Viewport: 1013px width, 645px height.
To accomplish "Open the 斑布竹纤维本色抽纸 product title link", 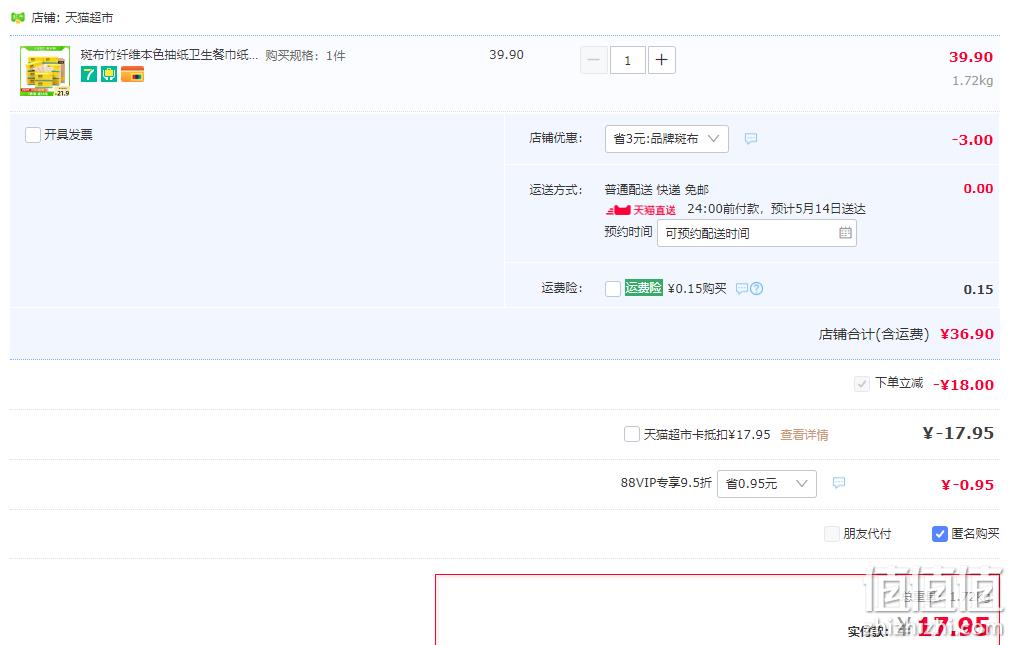I will click(169, 55).
